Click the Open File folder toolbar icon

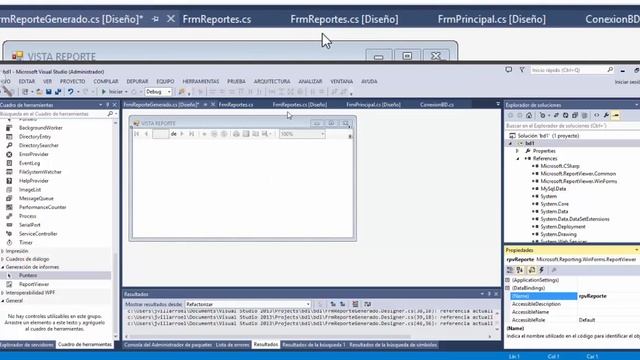pyautogui.click(x=39, y=92)
